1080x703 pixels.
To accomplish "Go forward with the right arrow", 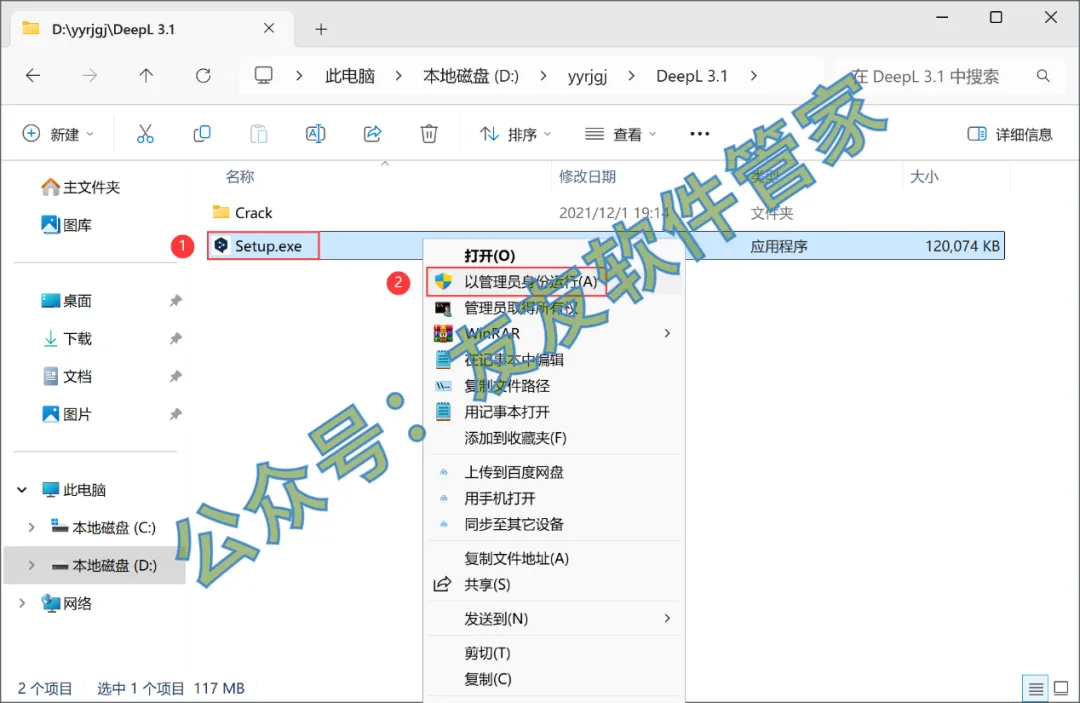I will (x=90, y=76).
